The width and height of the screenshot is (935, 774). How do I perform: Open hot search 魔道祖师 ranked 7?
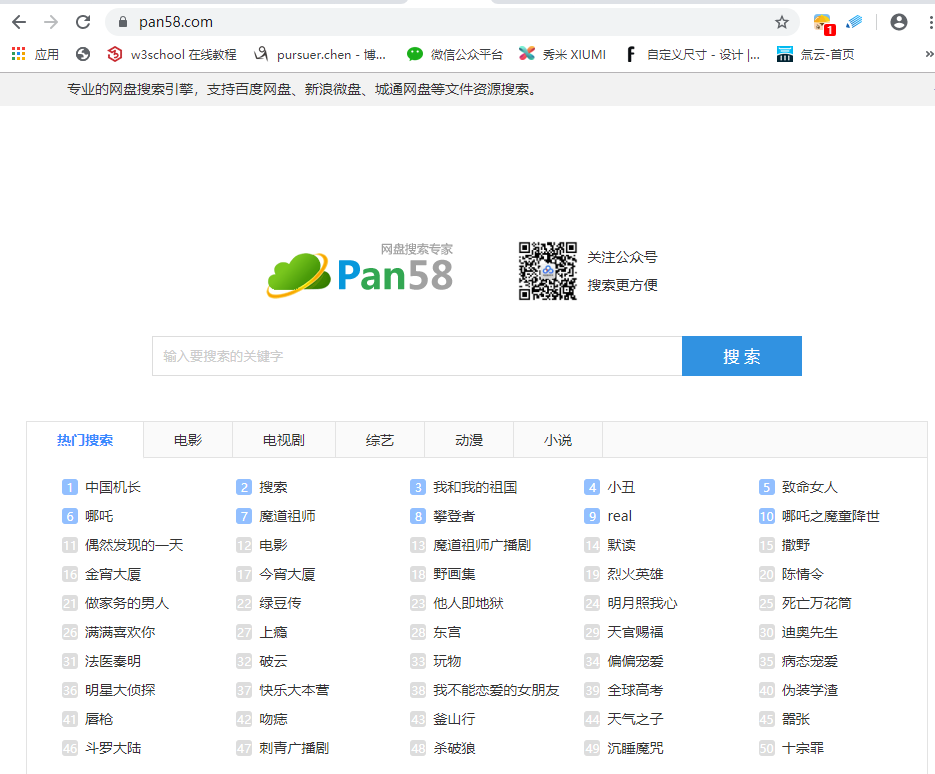coord(287,516)
